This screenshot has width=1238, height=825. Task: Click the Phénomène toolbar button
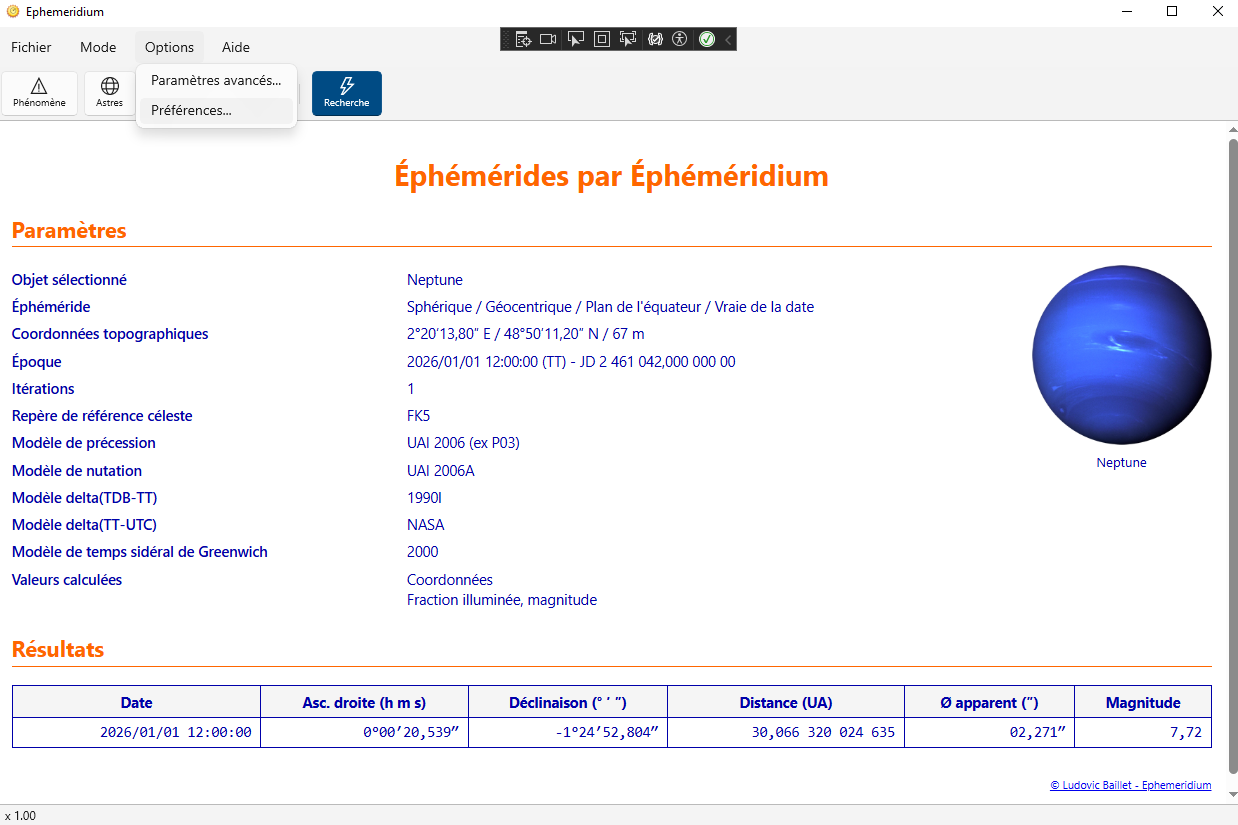click(39, 93)
